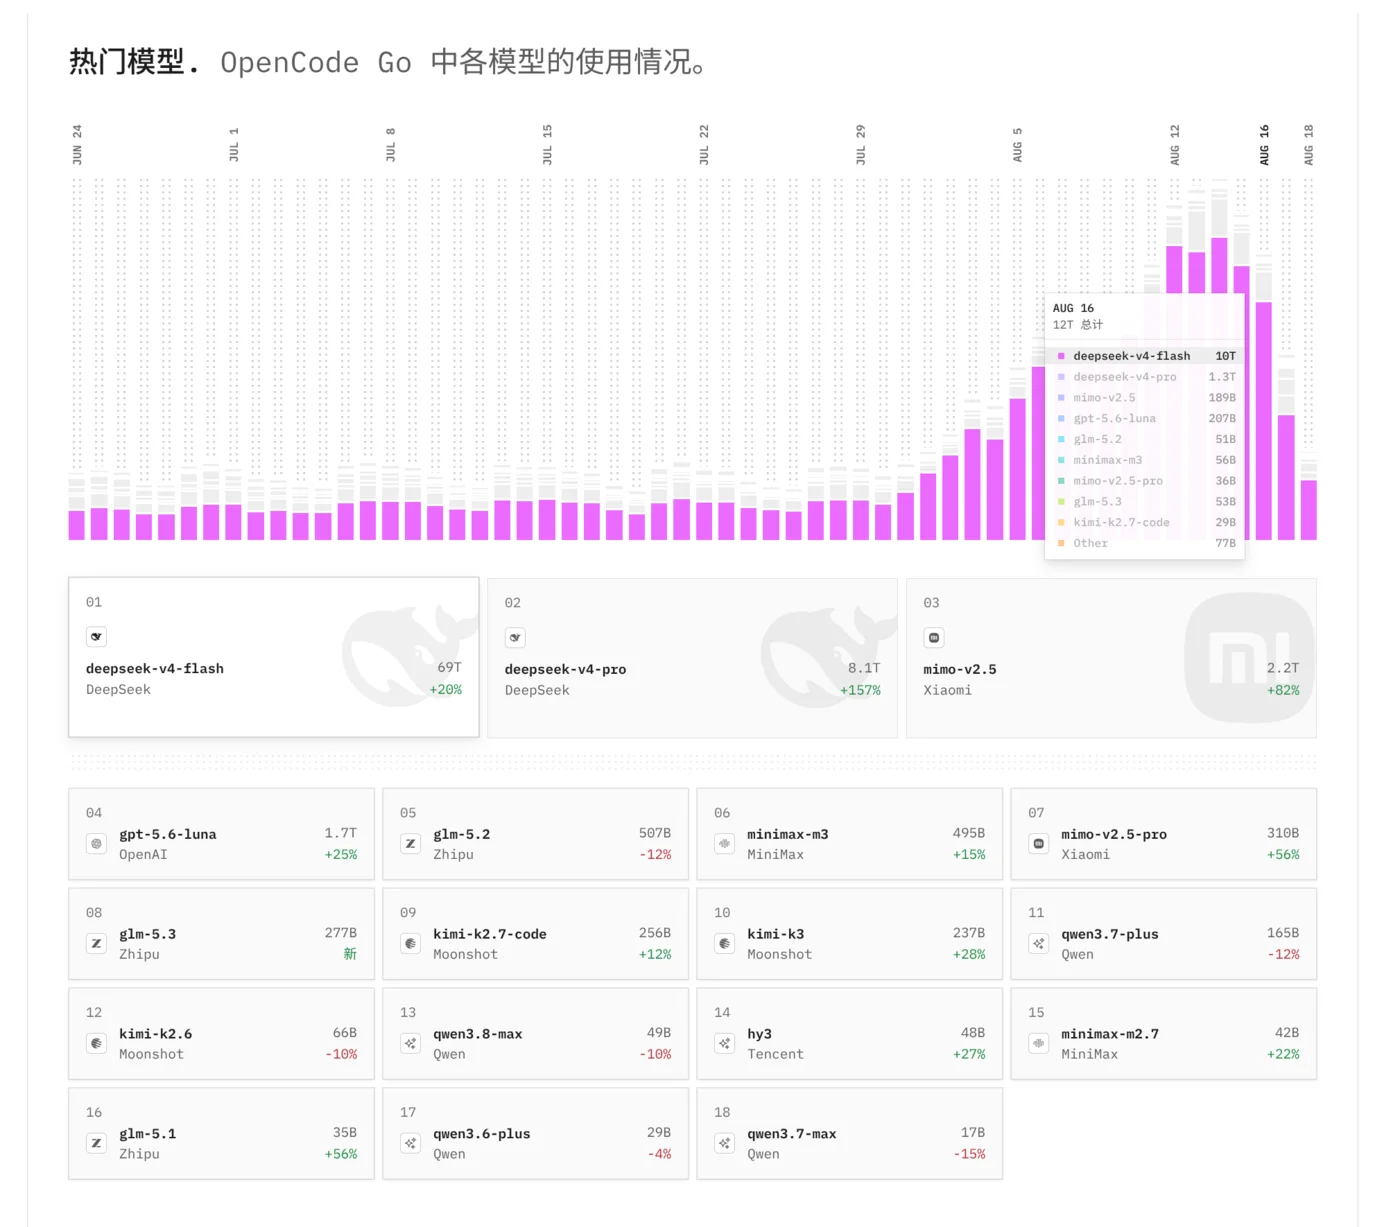Click the blue swatch next to gpt-5.6-luna in tooltip
Image resolution: width=1400 pixels, height=1227 pixels.
pyautogui.click(x=1061, y=419)
